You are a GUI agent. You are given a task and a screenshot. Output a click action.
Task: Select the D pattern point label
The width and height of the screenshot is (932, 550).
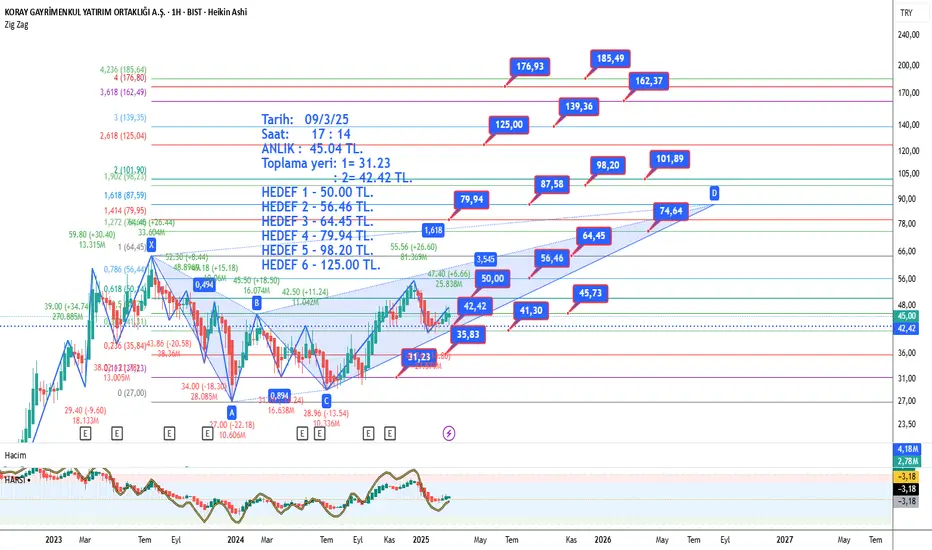click(x=714, y=193)
